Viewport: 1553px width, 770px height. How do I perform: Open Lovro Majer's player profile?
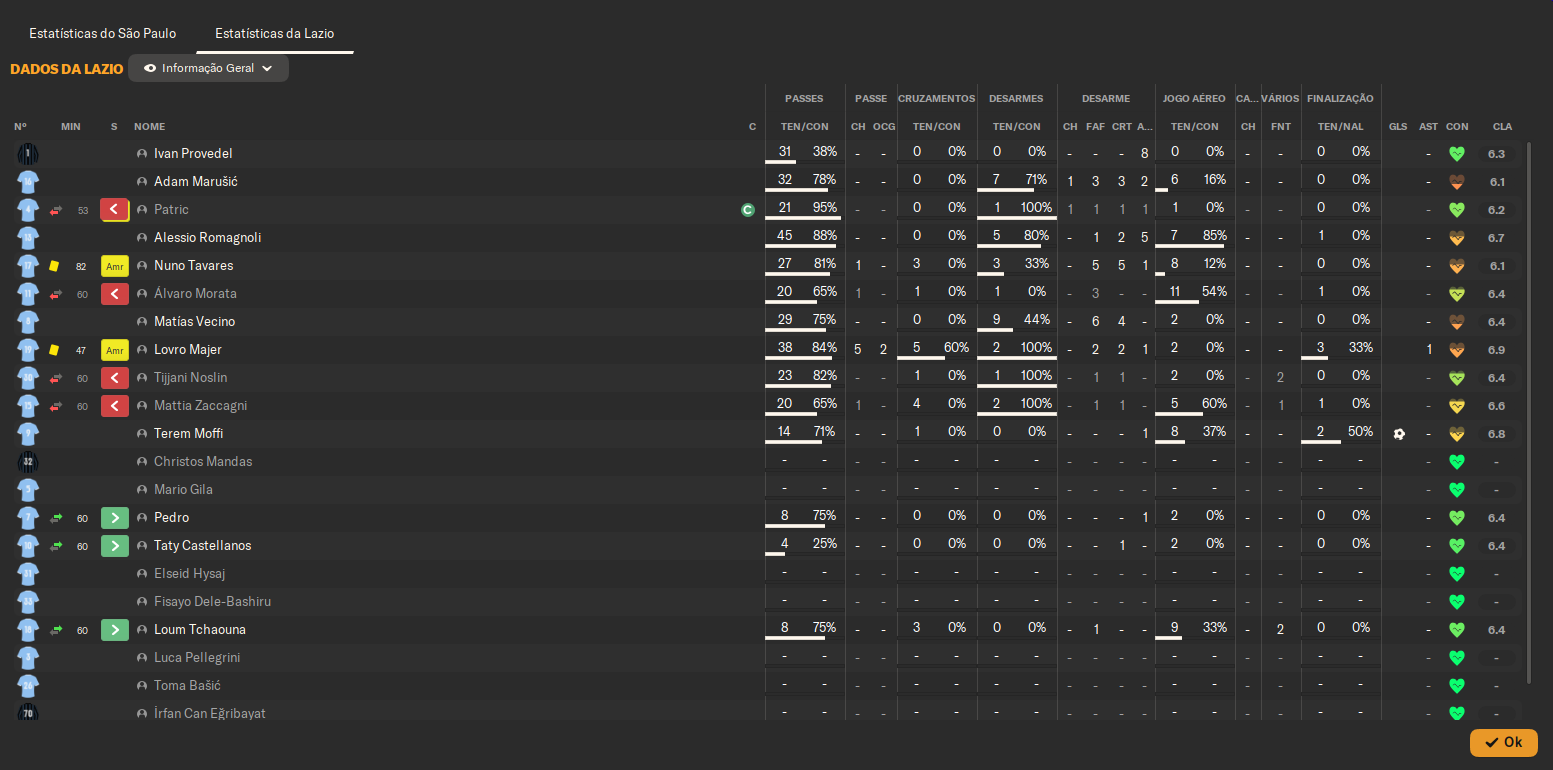188,350
